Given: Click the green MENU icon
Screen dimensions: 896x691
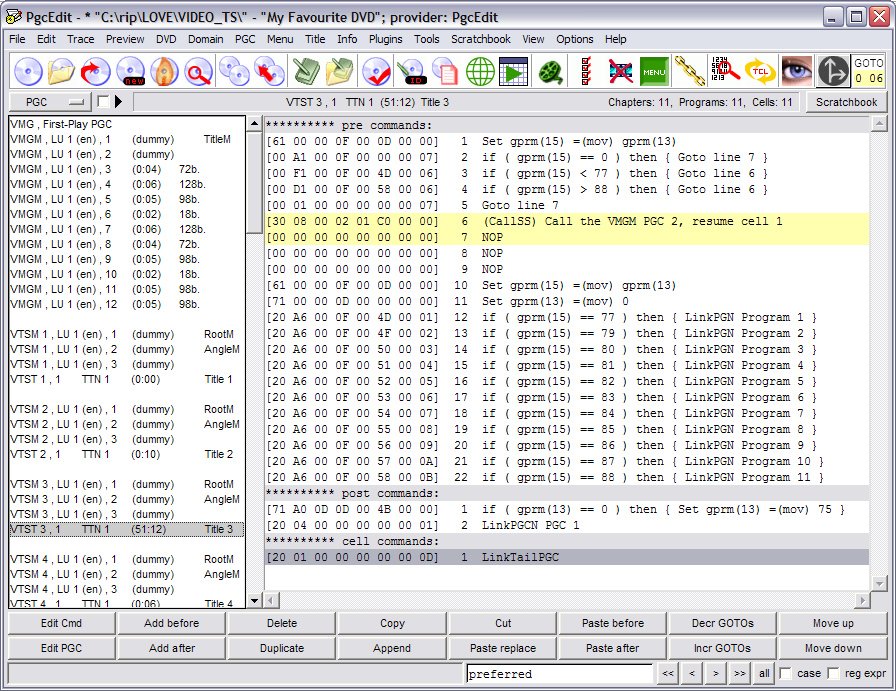Looking at the screenshot, I should tap(654, 71).
